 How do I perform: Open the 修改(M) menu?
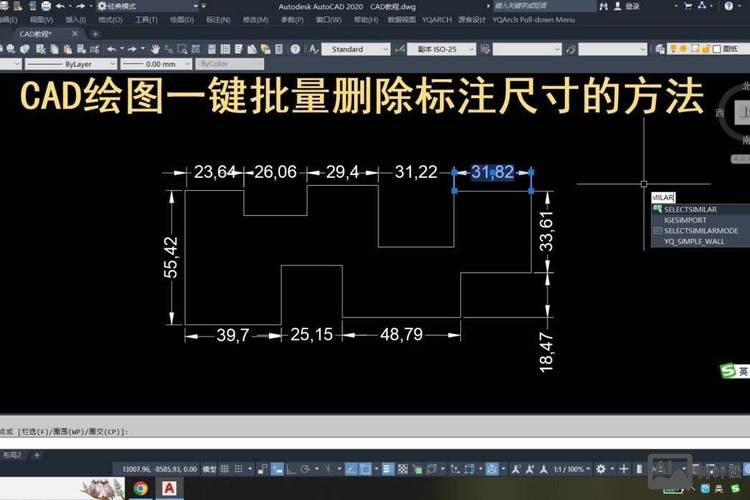(x=255, y=20)
